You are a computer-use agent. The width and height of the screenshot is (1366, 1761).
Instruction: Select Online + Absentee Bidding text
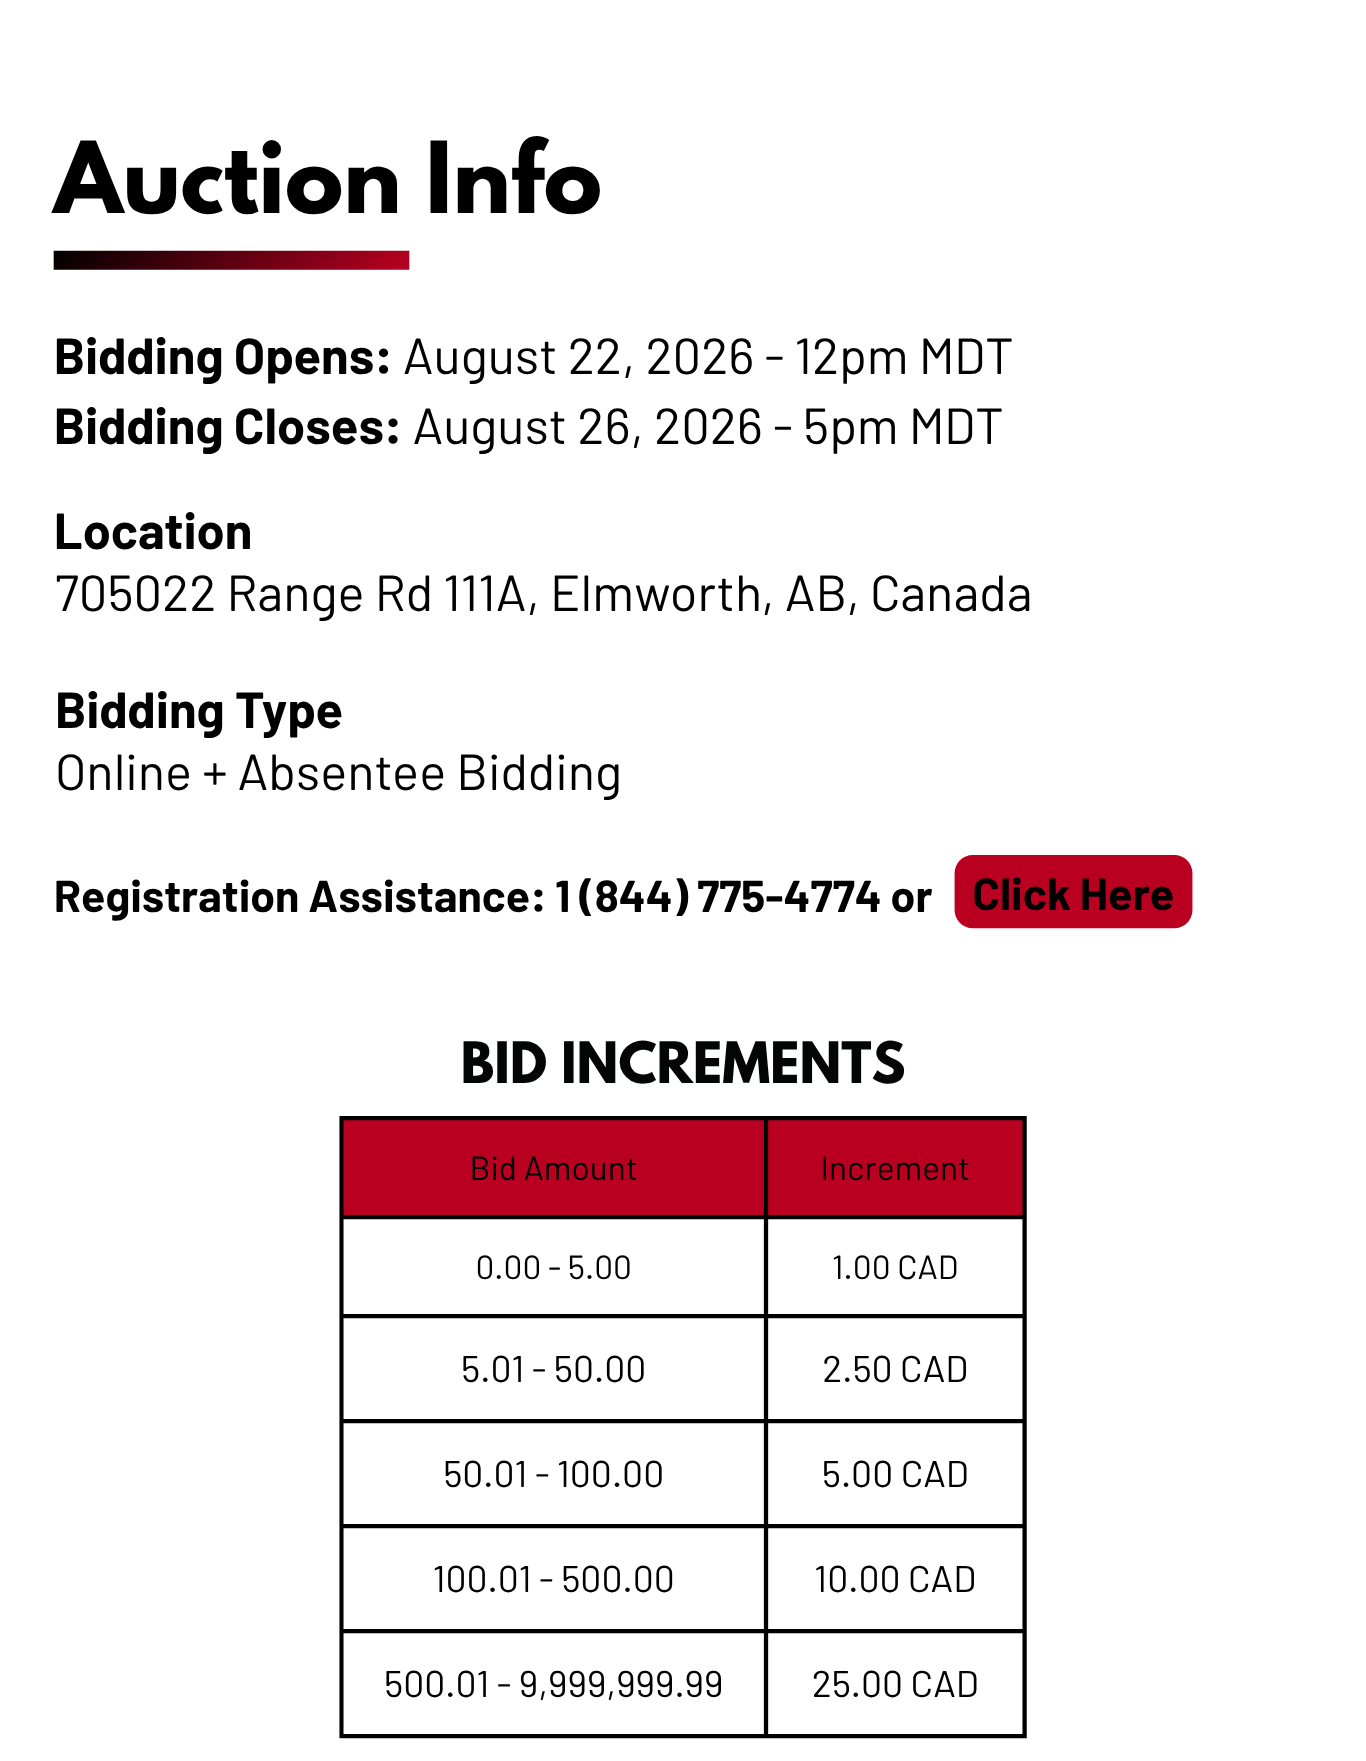[x=339, y=774]
